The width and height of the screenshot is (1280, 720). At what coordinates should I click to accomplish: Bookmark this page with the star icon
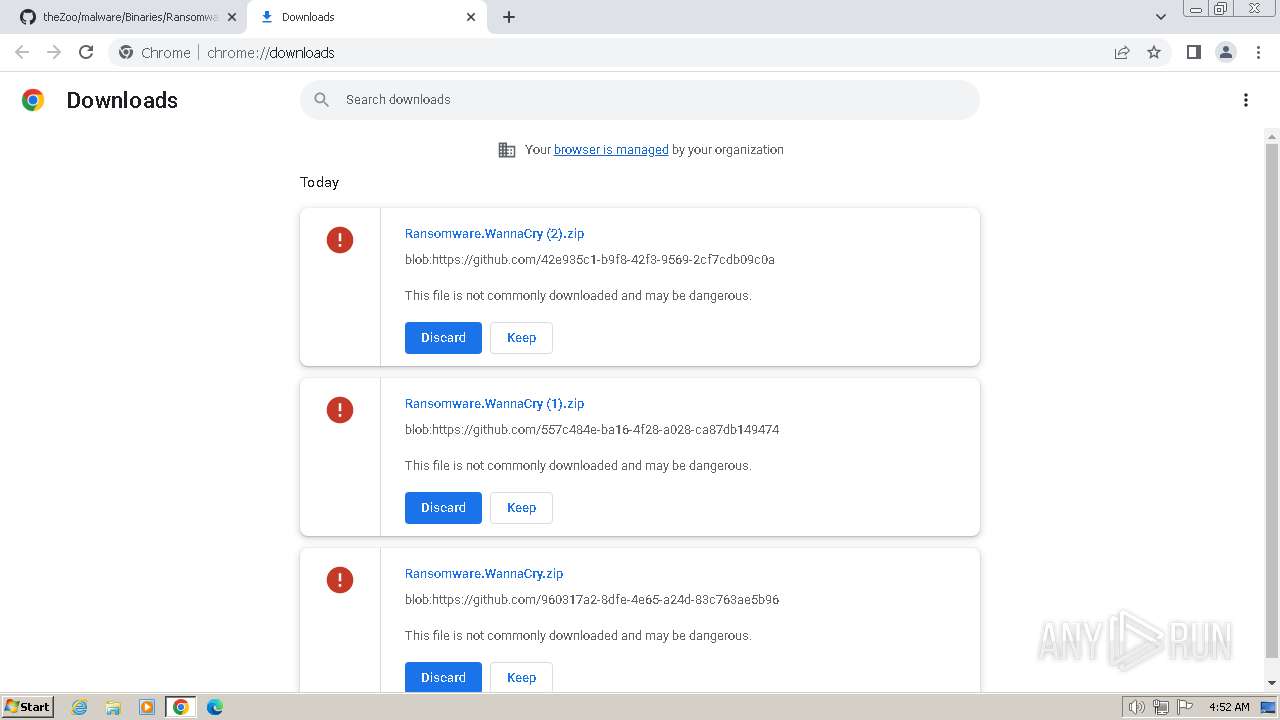point(1154,52)
